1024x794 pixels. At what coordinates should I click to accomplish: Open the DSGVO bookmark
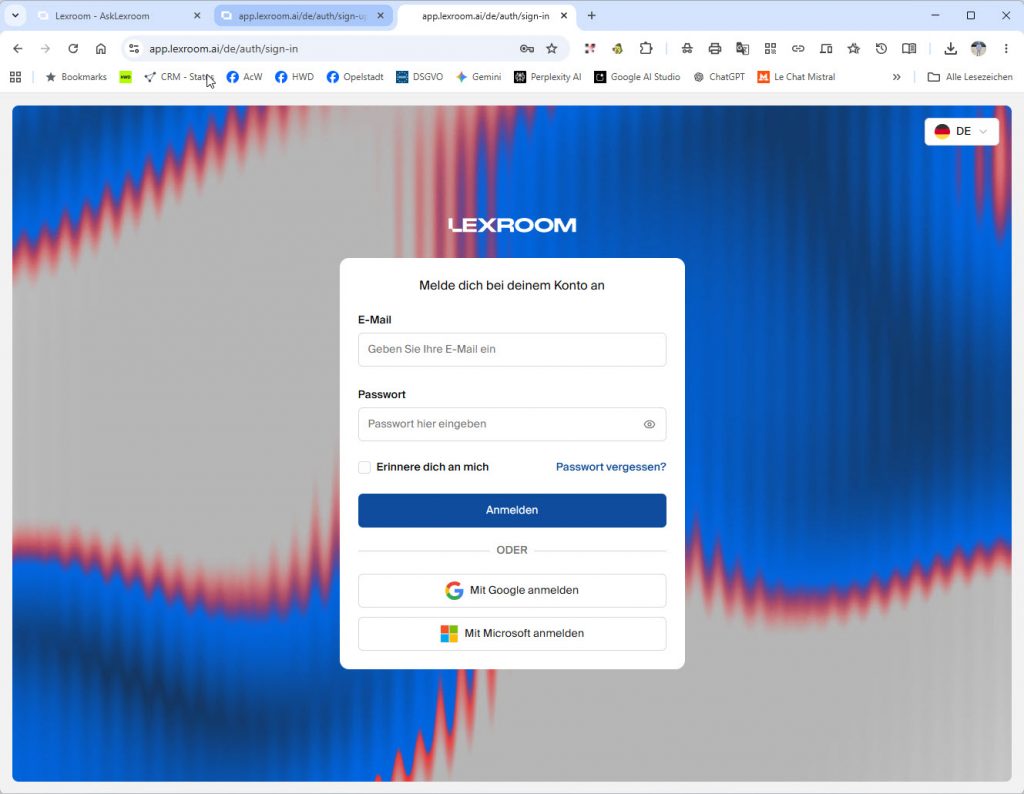coord(419,77)
